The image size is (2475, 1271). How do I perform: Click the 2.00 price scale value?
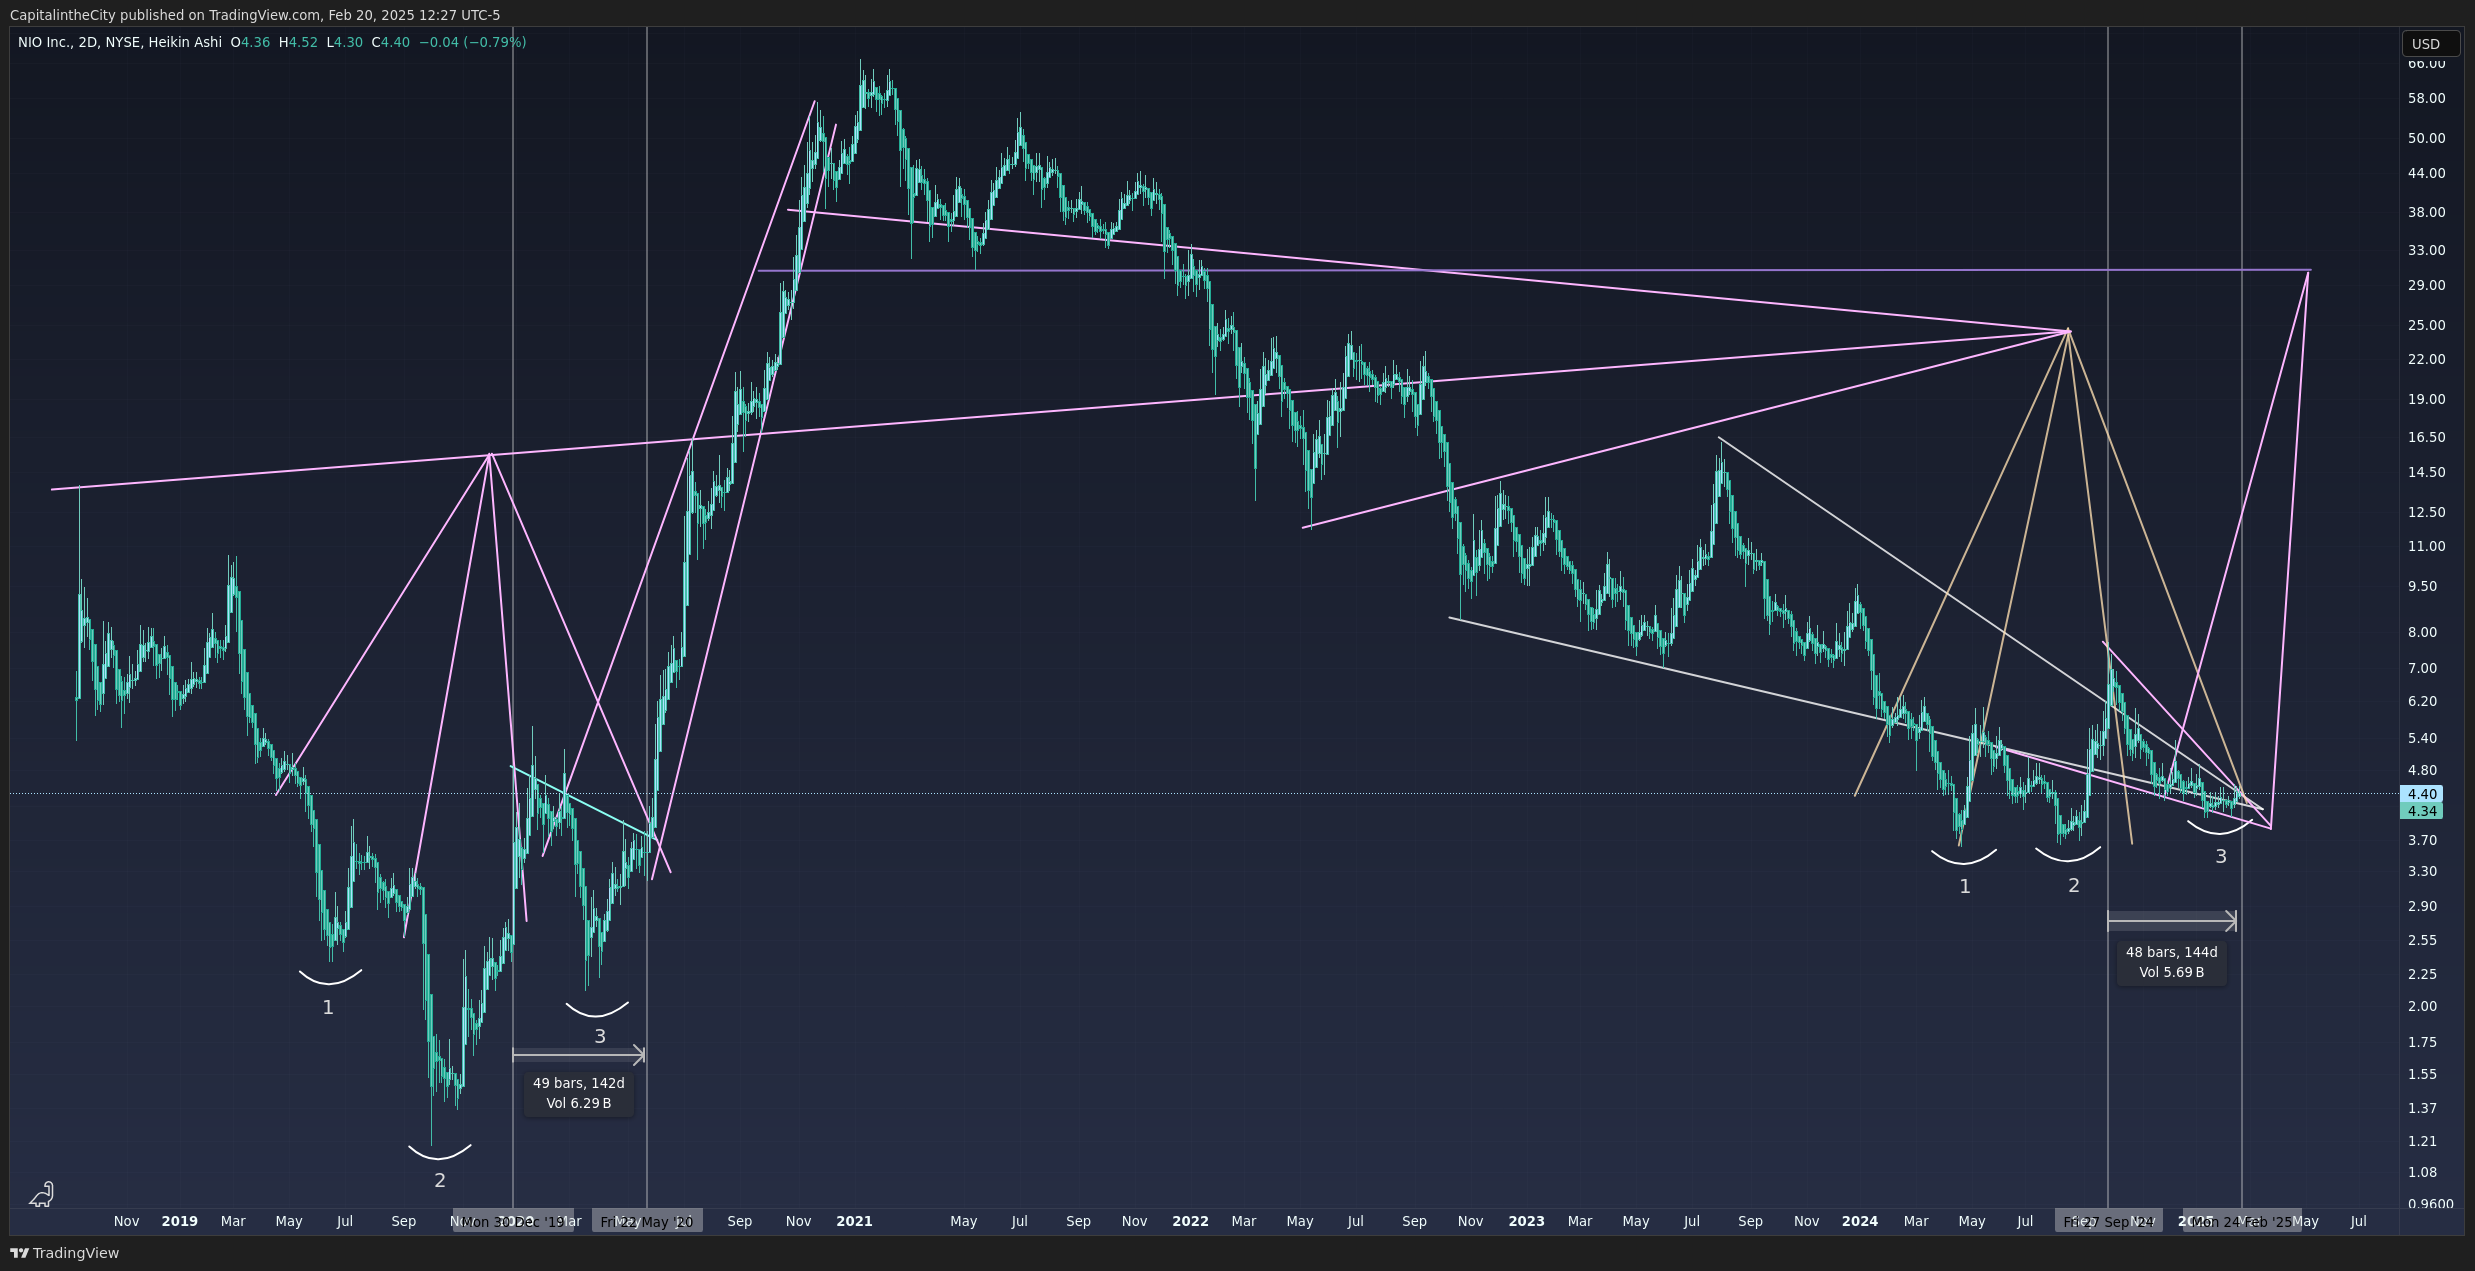[2422, 1006]
